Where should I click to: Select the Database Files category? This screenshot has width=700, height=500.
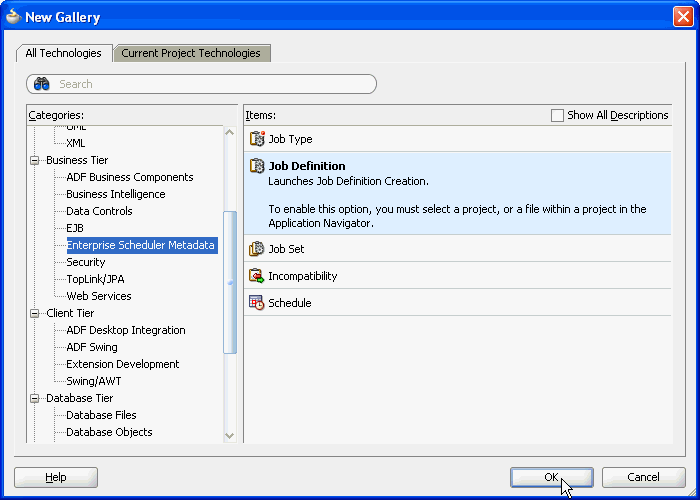pos(101,415)
